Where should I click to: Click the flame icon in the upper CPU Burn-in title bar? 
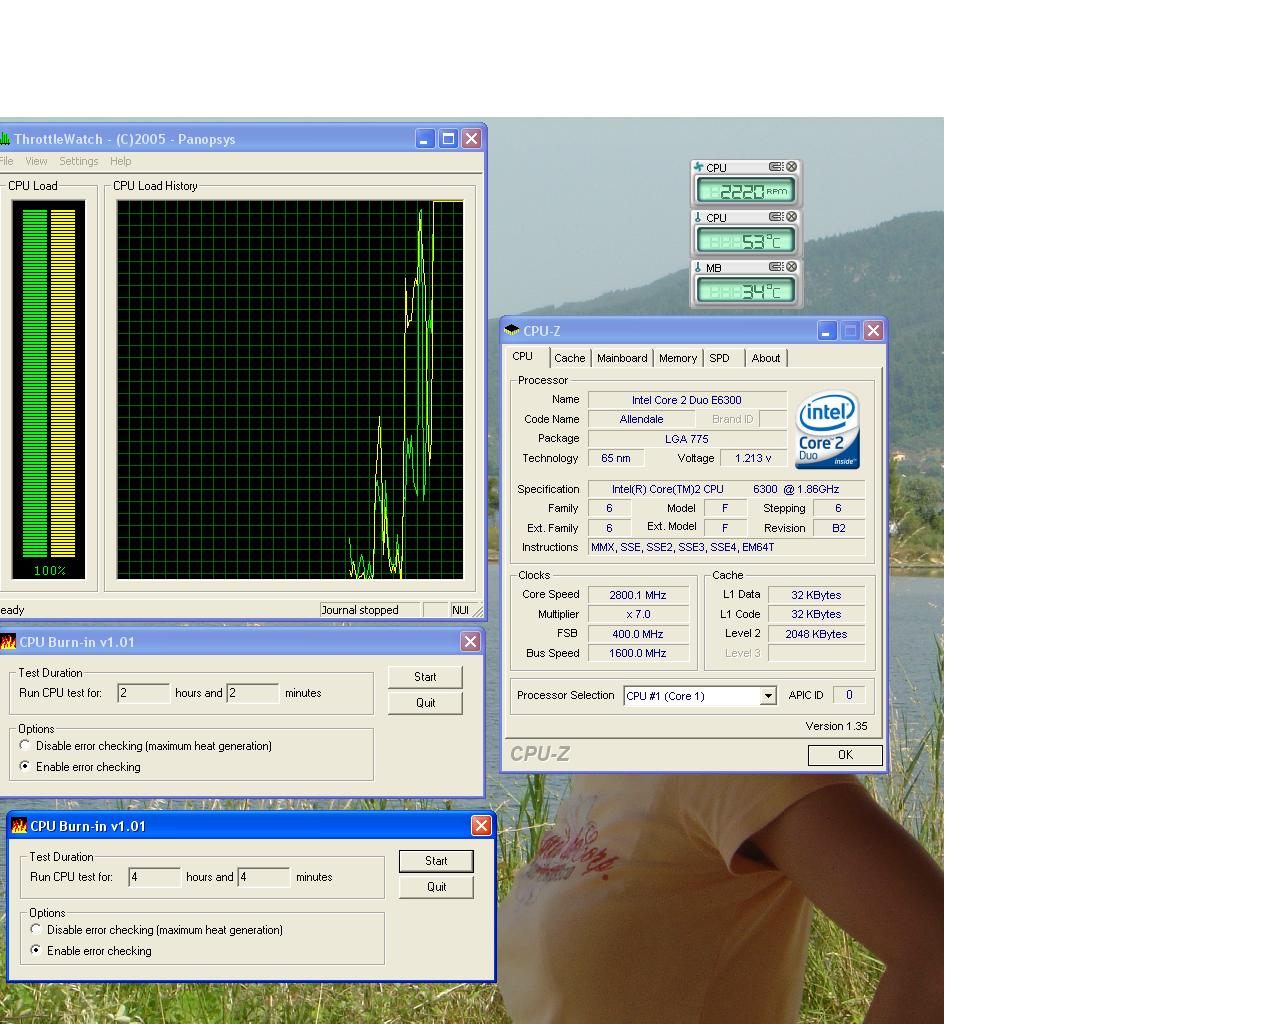pos(8,642)
